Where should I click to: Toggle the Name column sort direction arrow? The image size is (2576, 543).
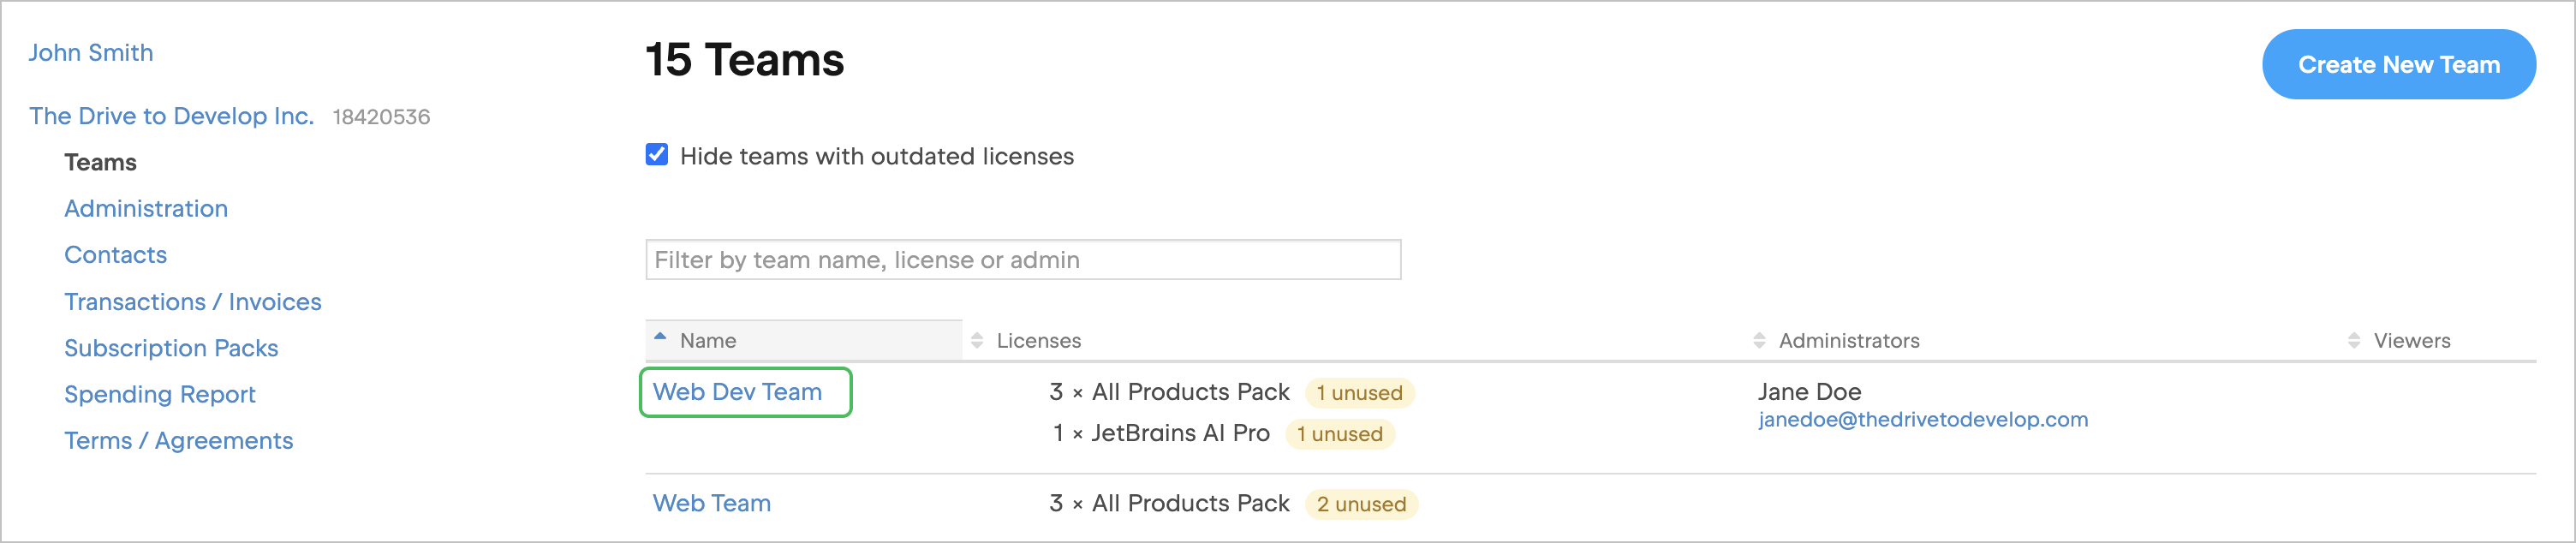pos(659,336)
